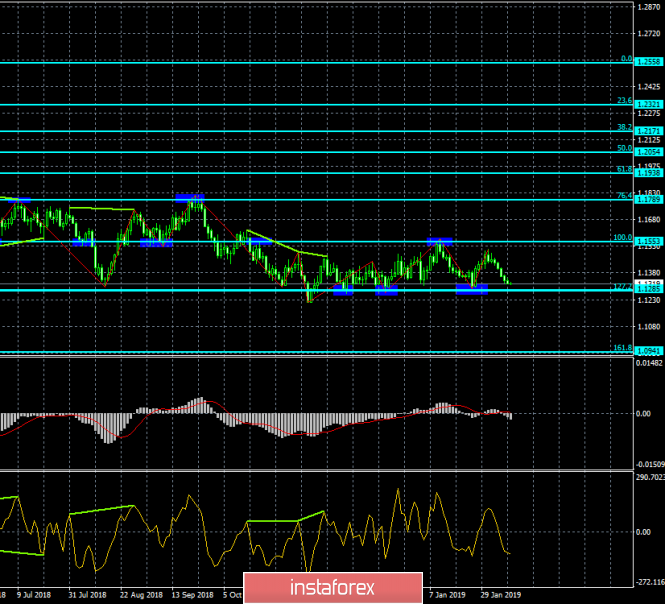
Task: Click the 1.1230 price axis value
Action: click(x=649, y=300)
